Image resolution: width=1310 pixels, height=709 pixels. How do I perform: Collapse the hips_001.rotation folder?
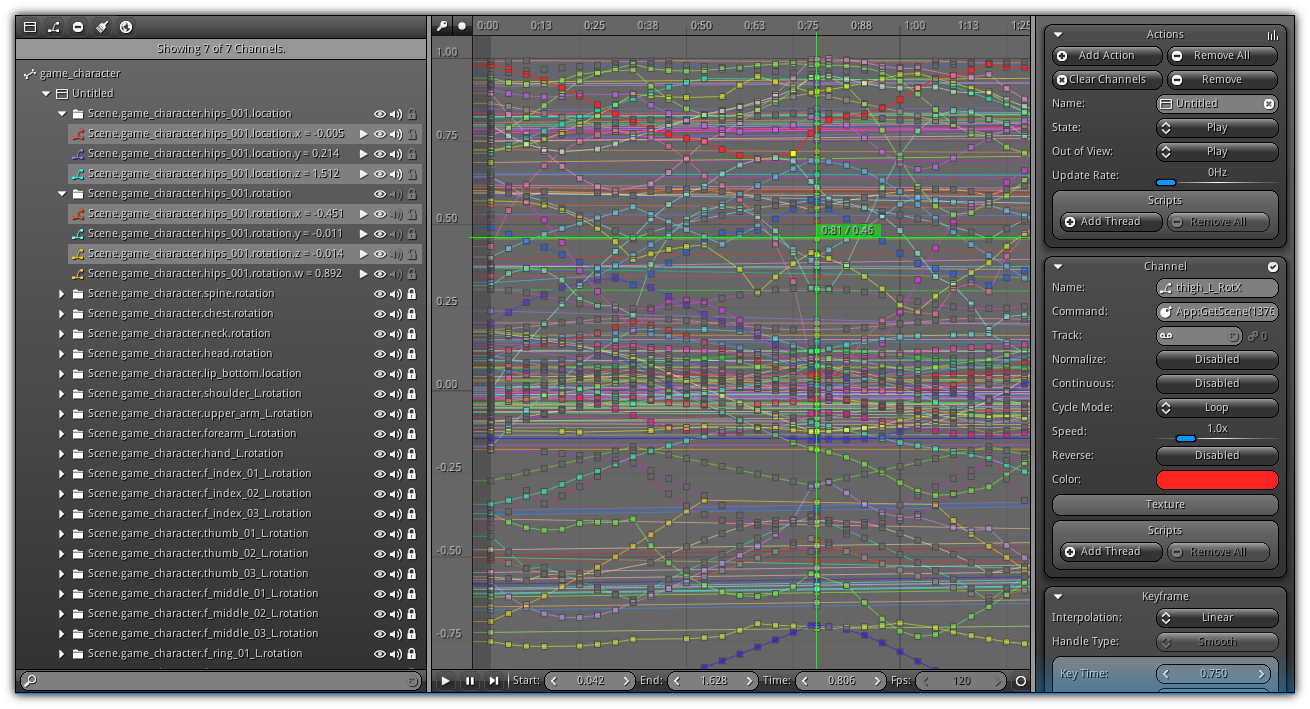[62, 194]
